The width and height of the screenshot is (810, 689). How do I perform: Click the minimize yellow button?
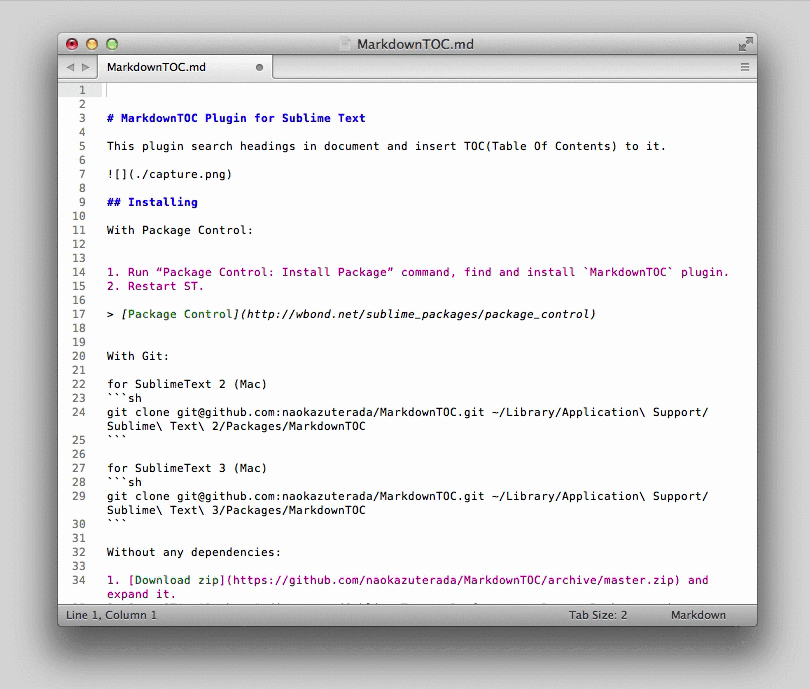(x=92, y=44)
